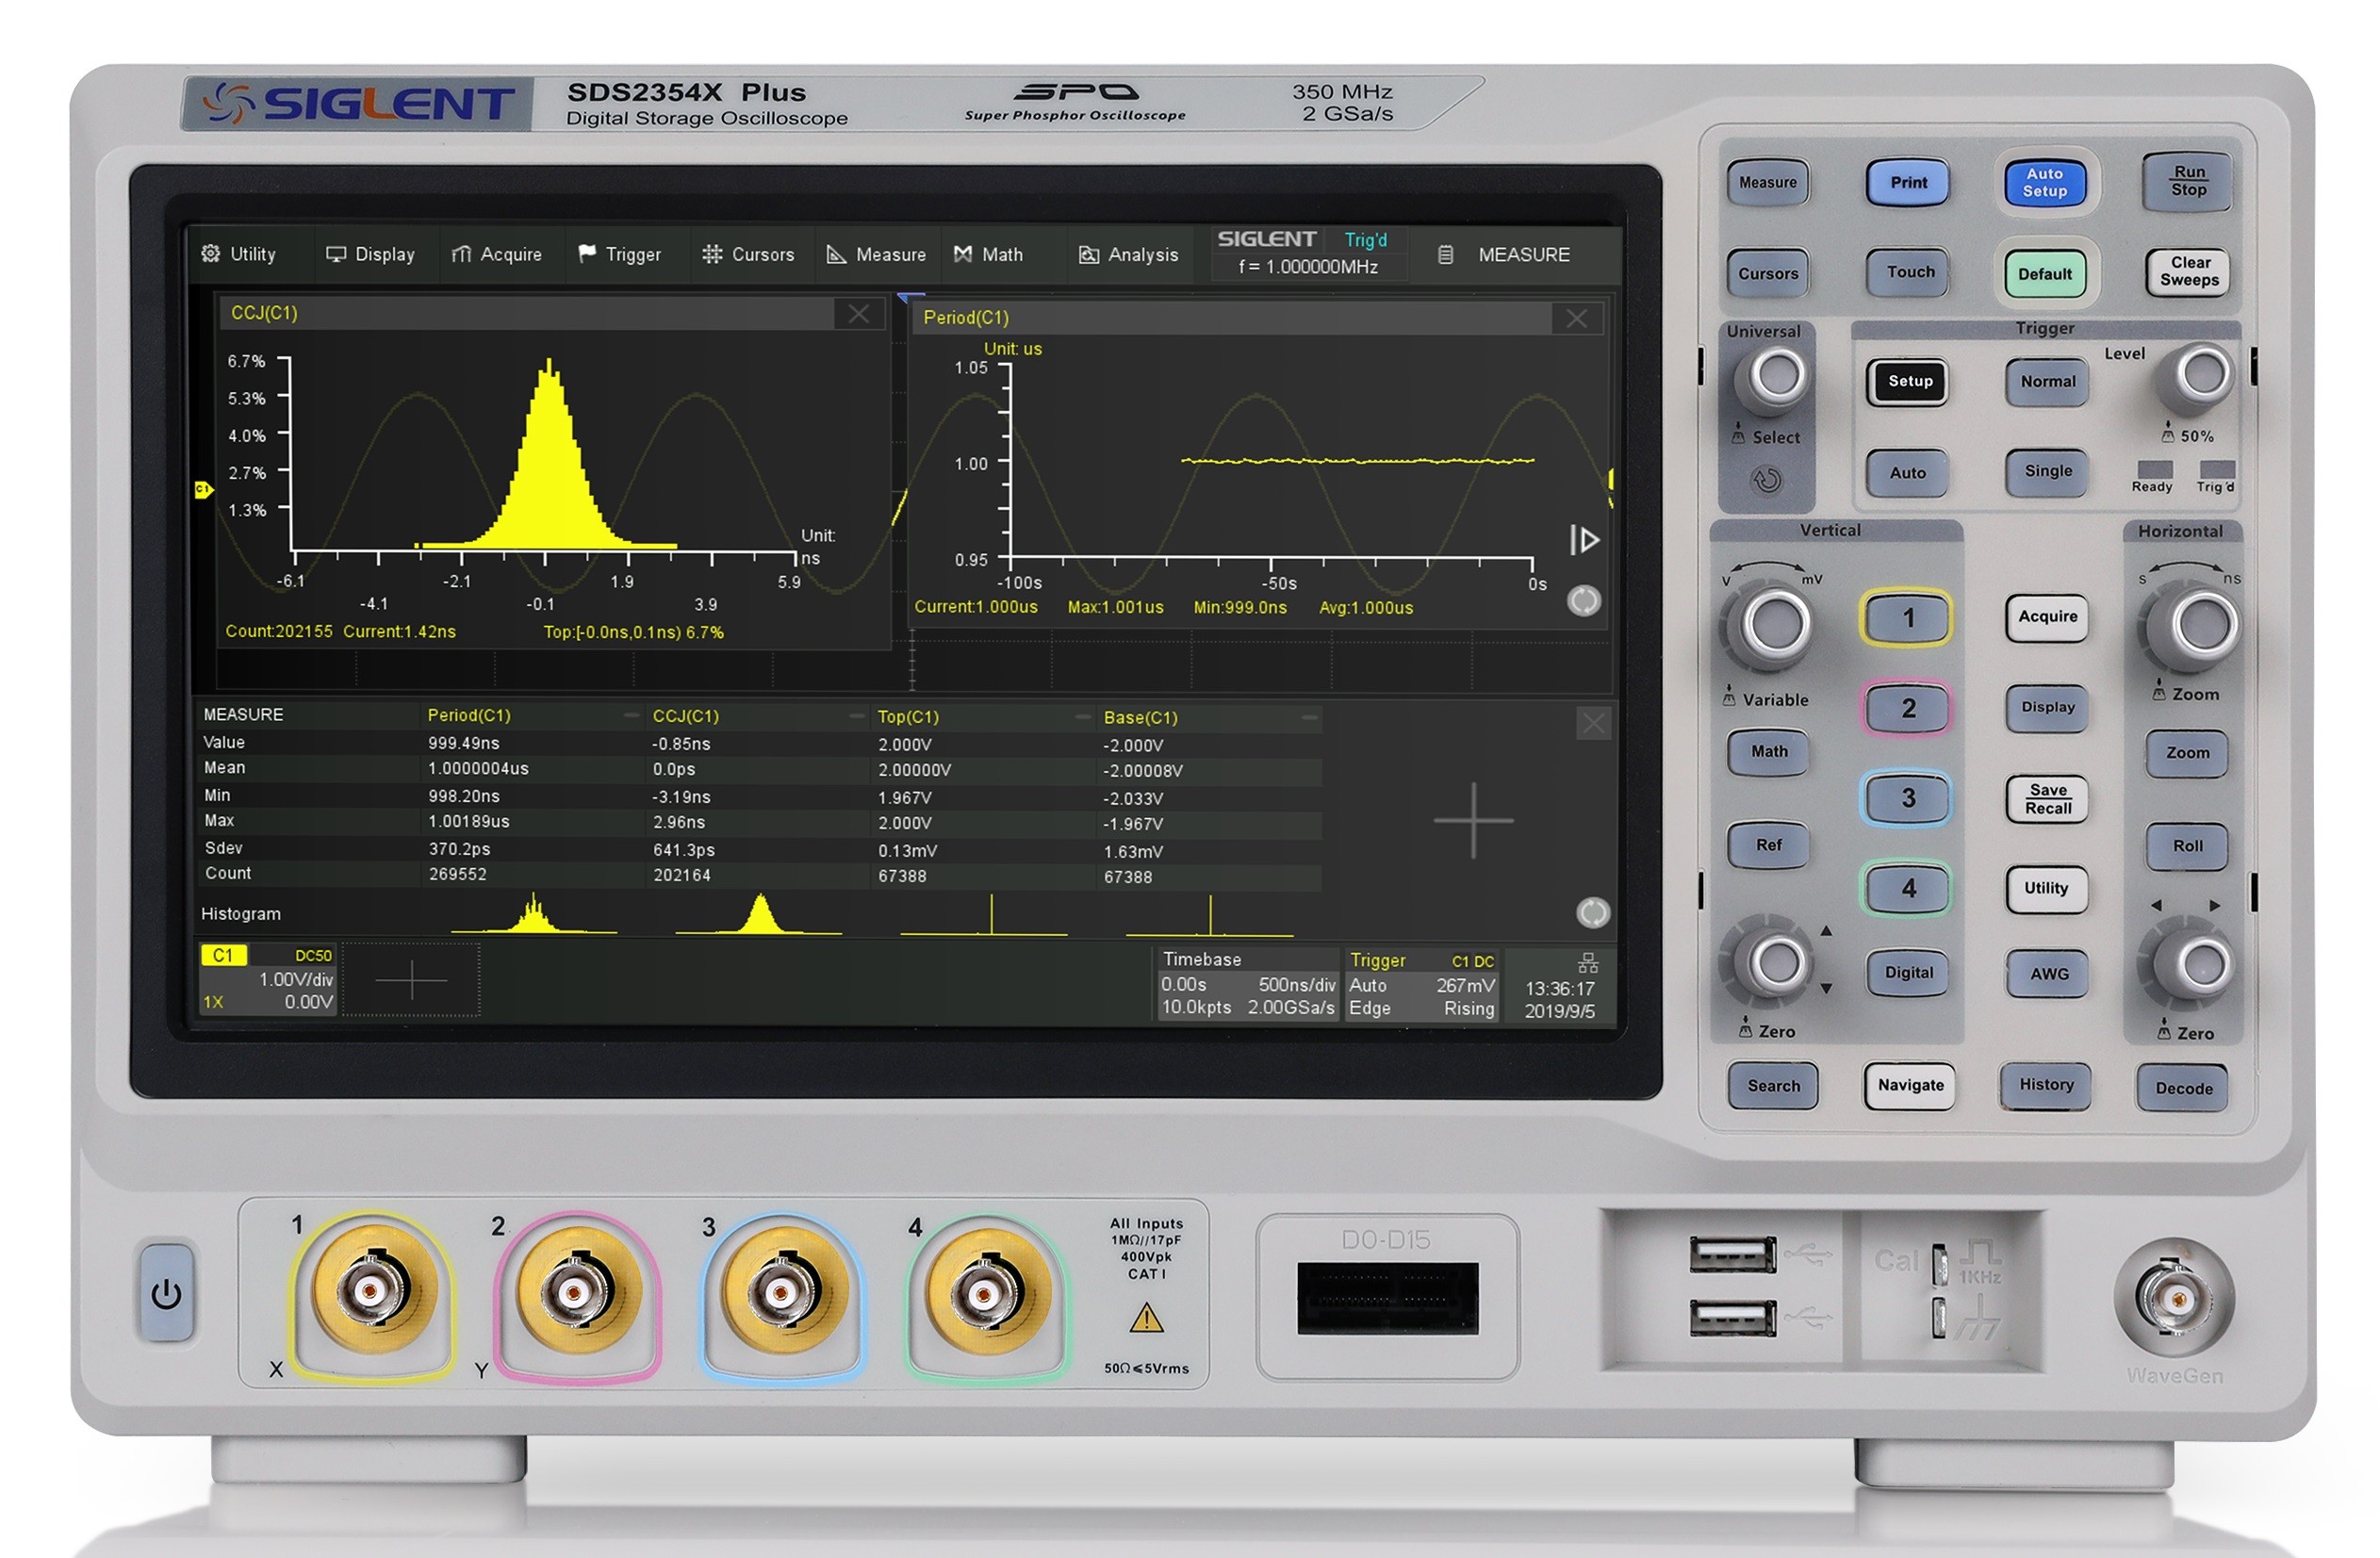This screenshot has width=2380, height=1558.
Task: Click the network status icon above the clock
Action: click(1588, 963)
